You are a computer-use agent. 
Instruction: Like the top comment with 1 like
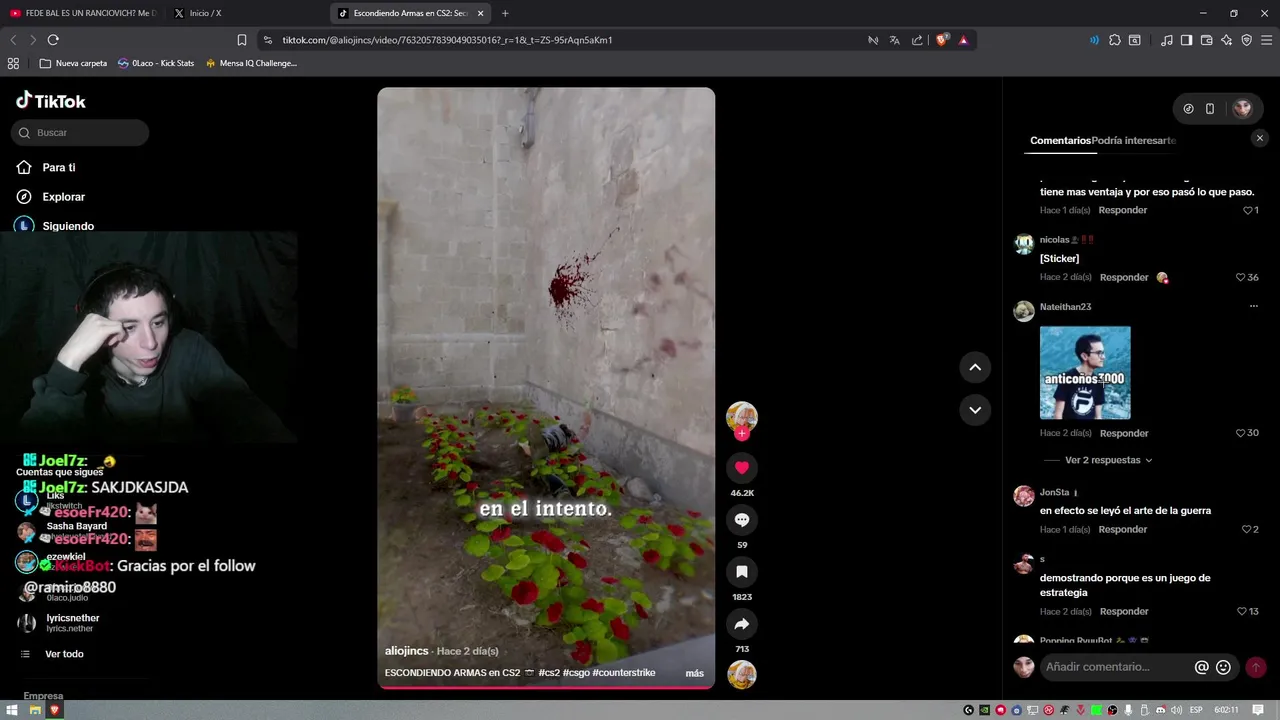[x=1247, y=210]
